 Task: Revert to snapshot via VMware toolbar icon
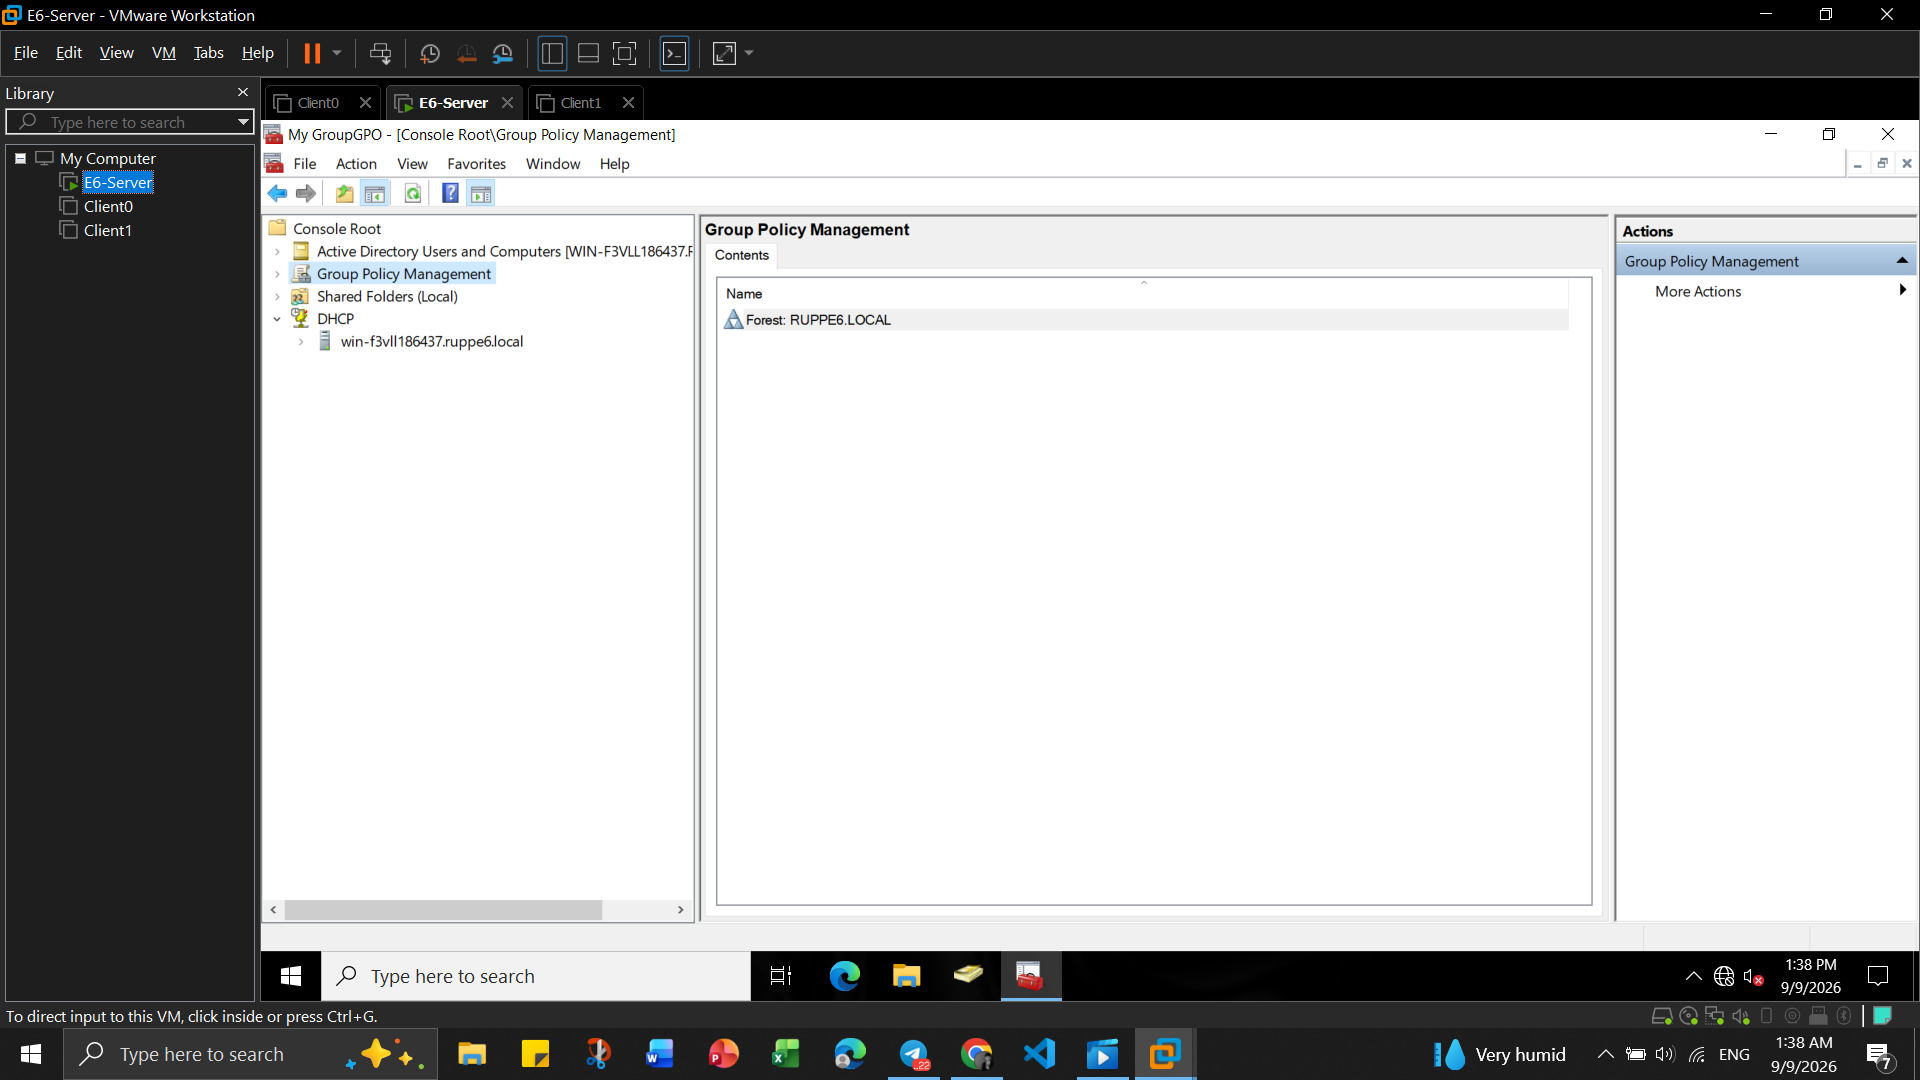(x=466, y=54)
